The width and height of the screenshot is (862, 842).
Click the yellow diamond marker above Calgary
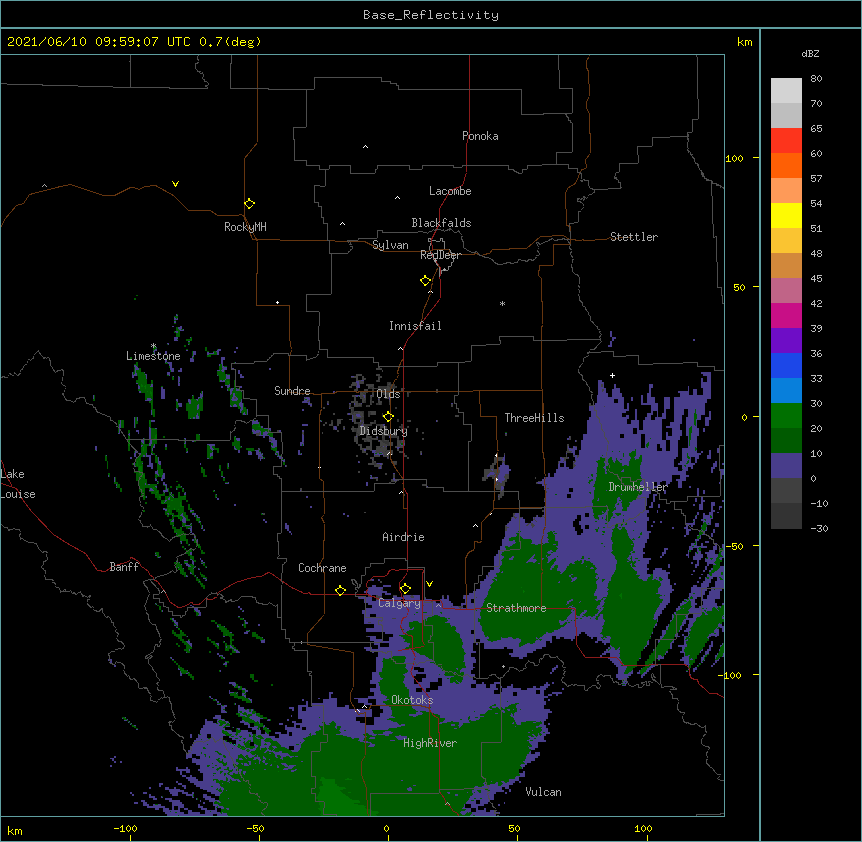(x=405, y=588)
